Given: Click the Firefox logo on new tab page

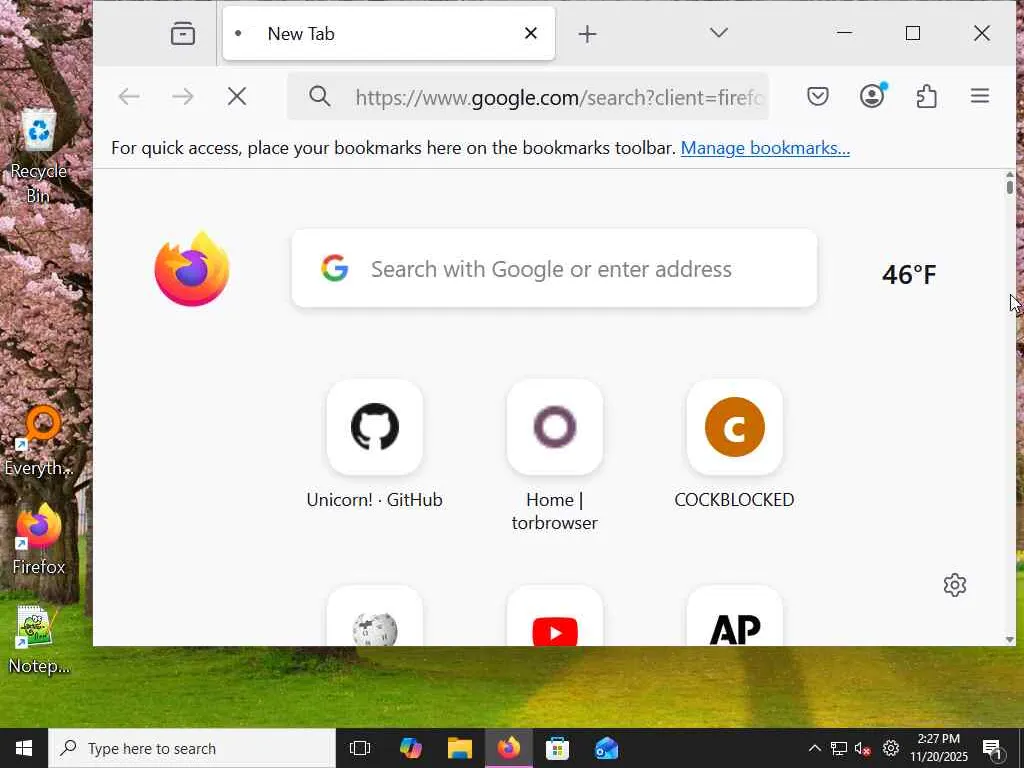Looking at the screenshot, I should [192, 268].
